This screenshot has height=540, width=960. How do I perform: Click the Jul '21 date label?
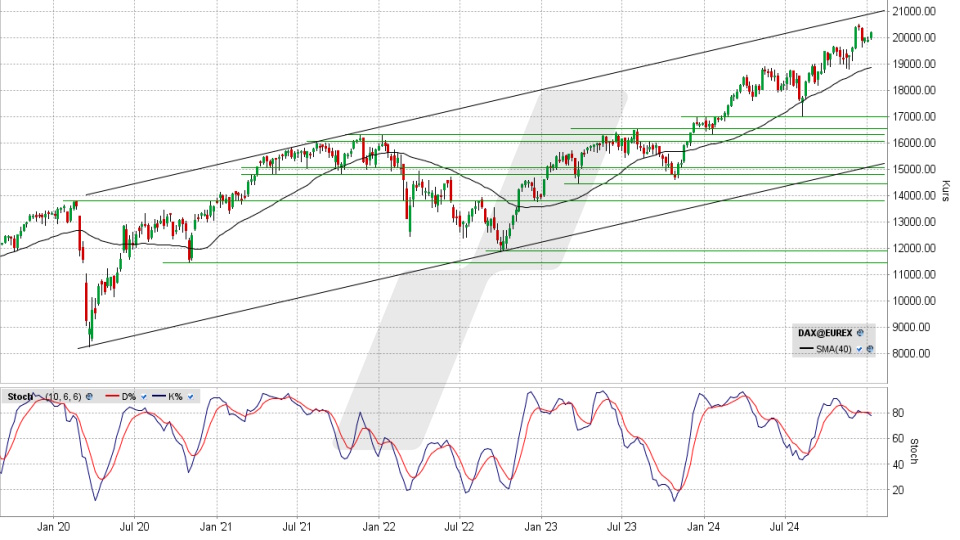point(297,527)
